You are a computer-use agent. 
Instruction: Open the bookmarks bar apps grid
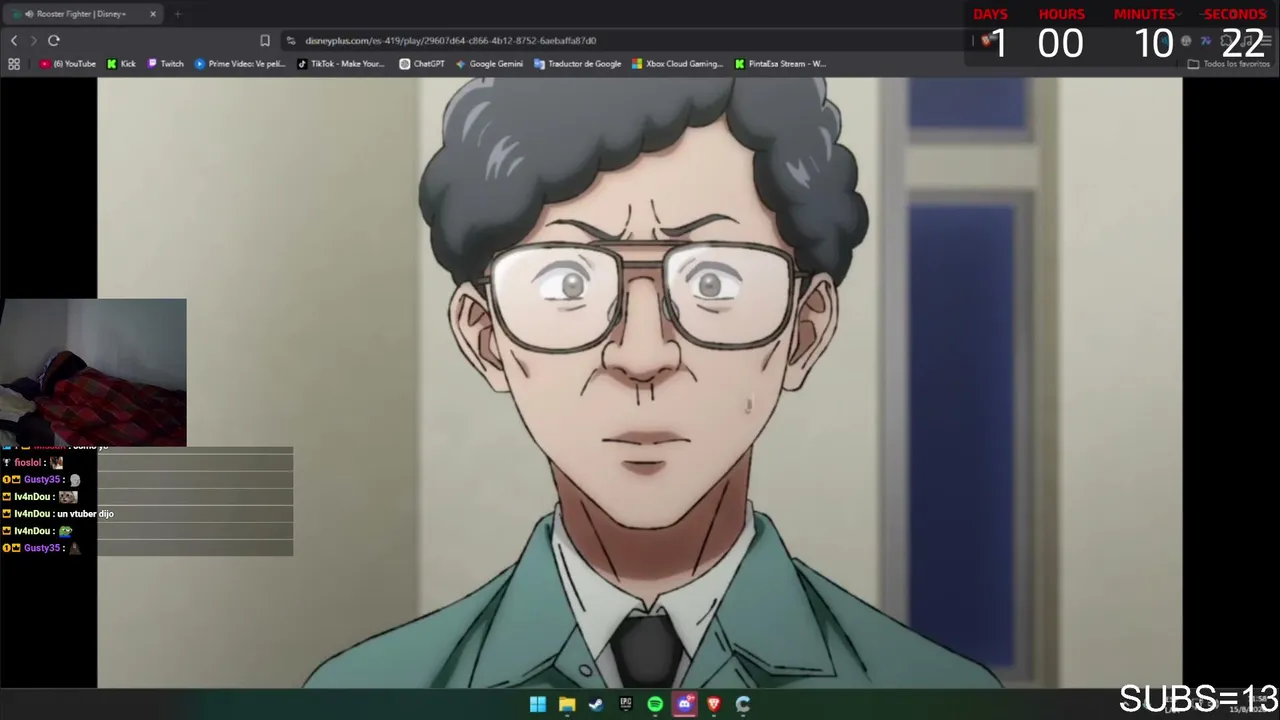coord(14,64)
